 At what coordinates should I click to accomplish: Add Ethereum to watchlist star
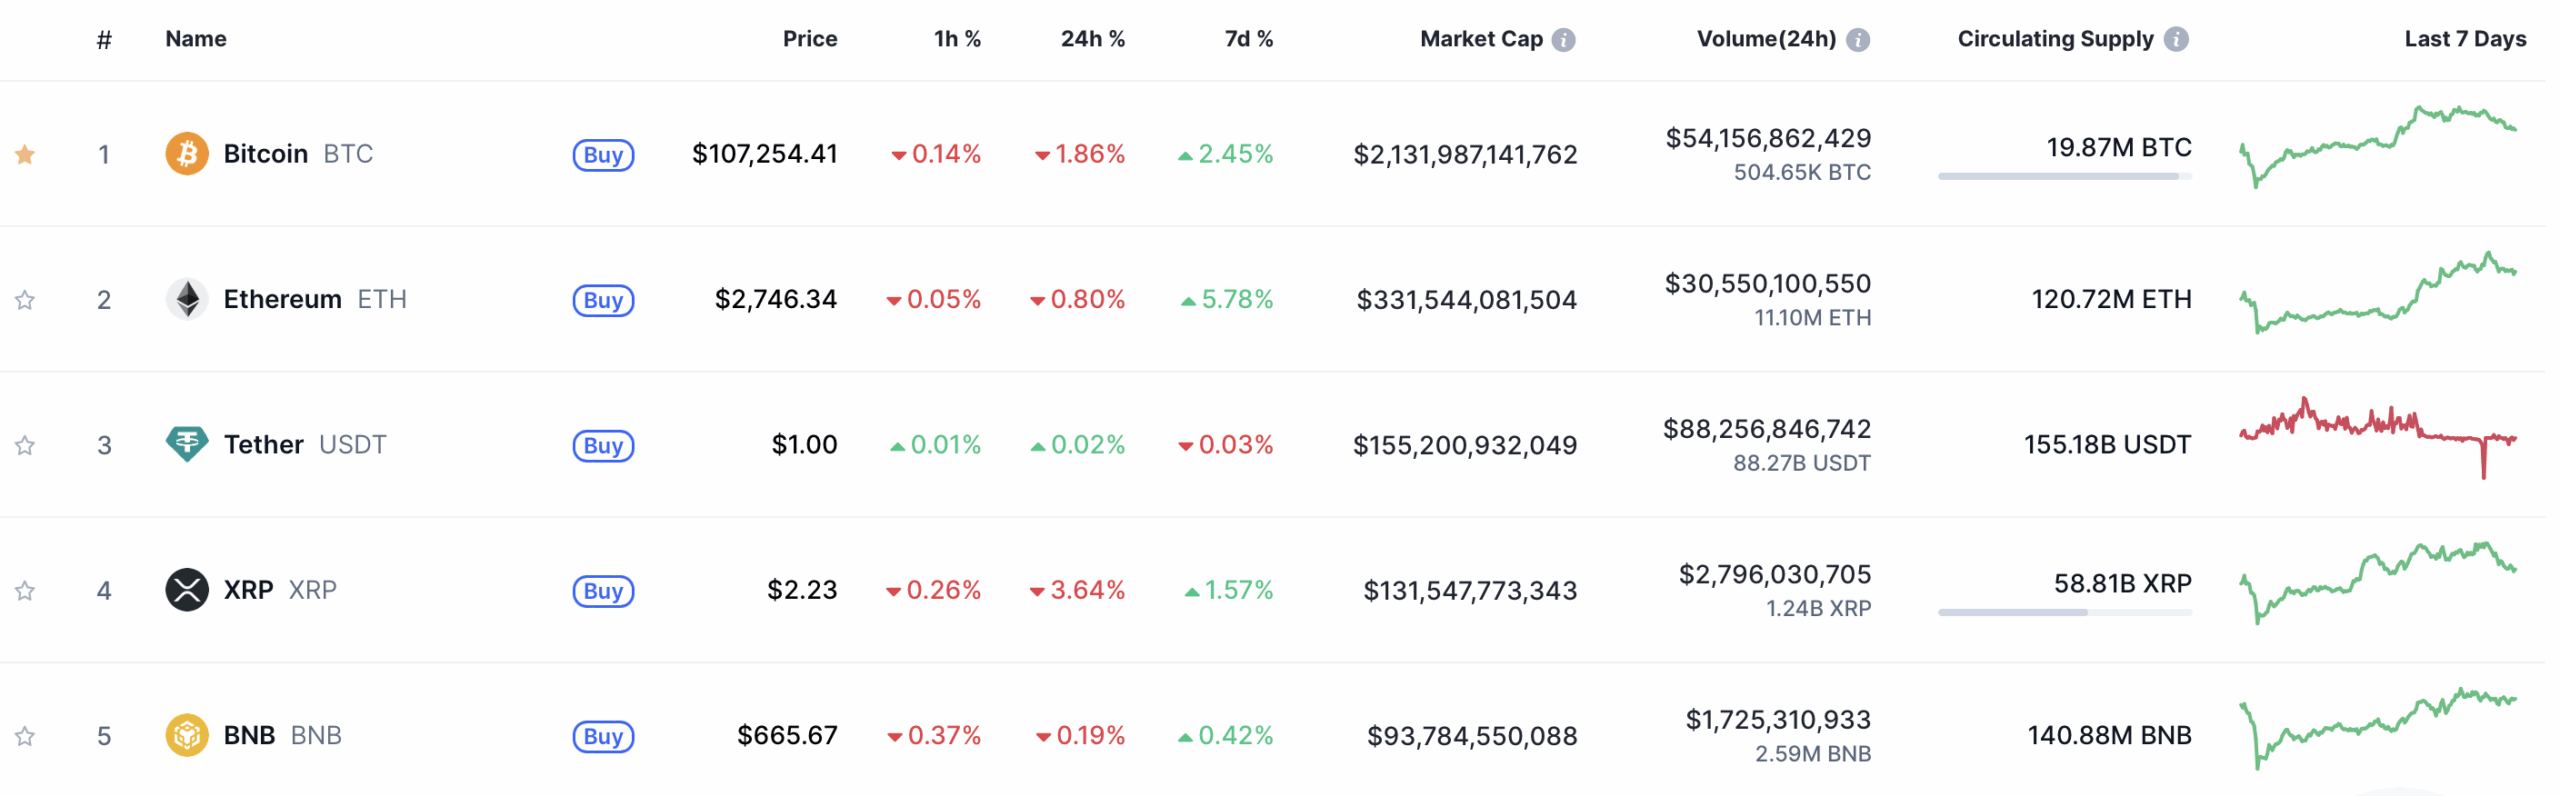[x=24, y=298]
